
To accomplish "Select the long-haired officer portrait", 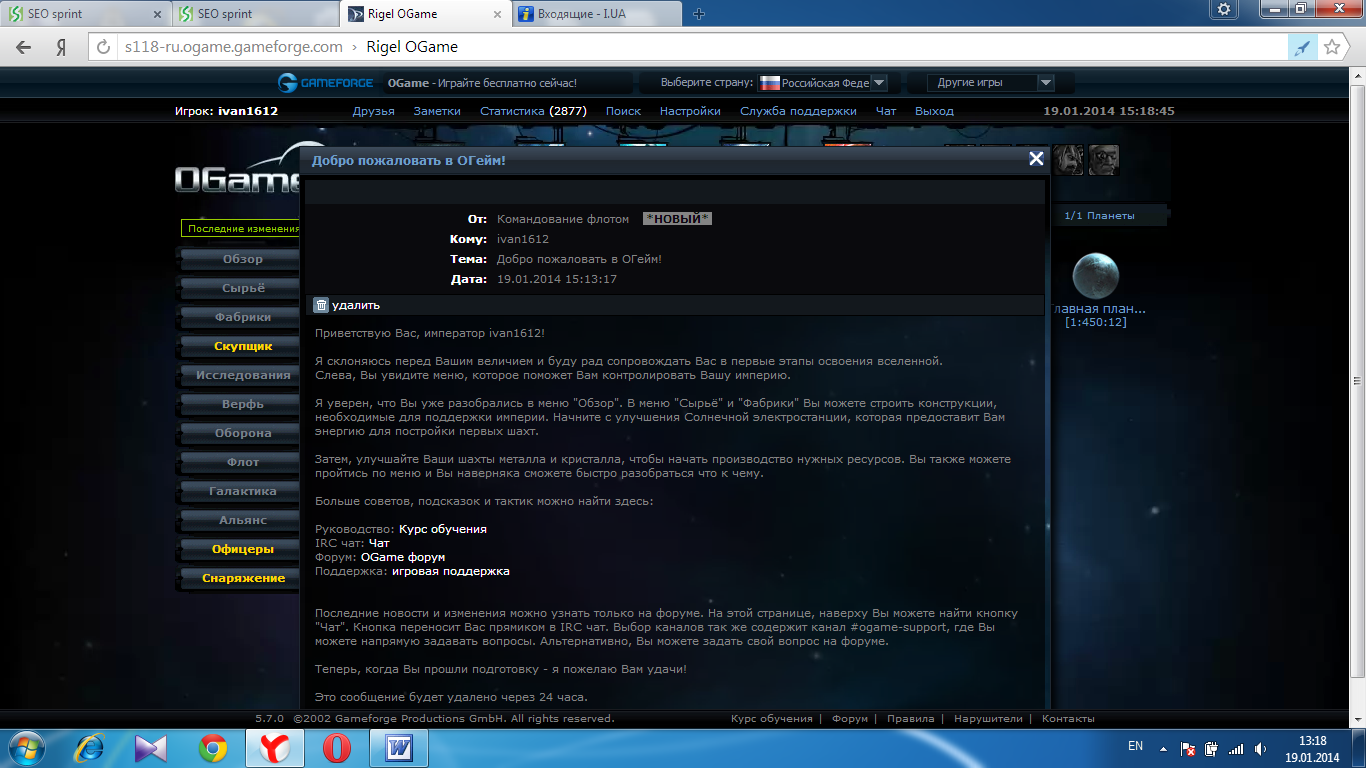I will point(1069,159).
